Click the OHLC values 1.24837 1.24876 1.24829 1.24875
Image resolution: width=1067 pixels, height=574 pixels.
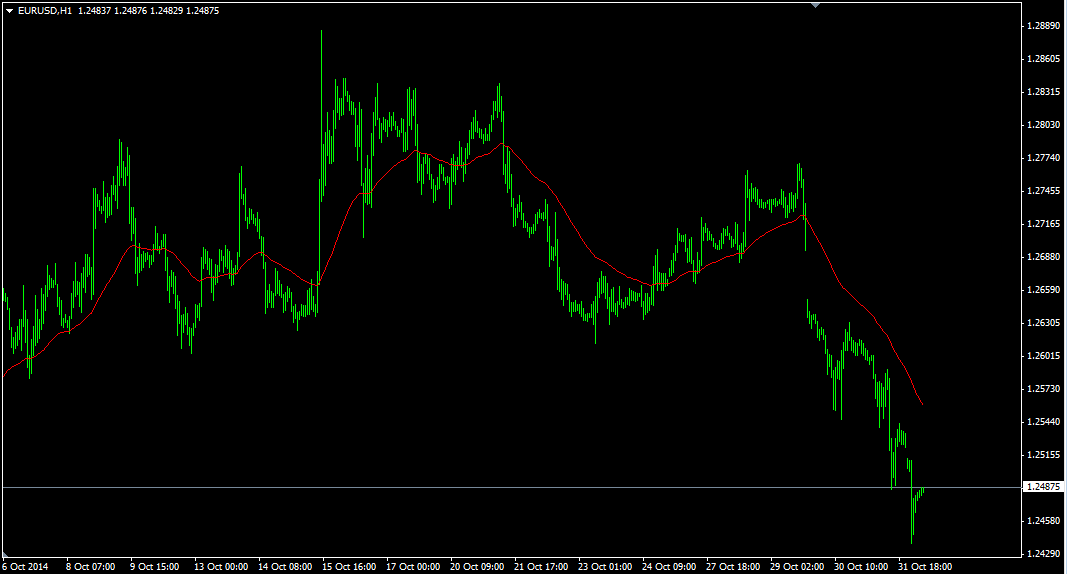[148, 11]
